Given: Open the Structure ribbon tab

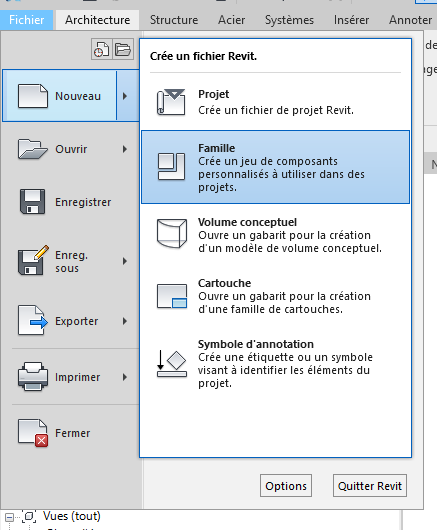Looking at the screenshot, I should coord(174,20).
